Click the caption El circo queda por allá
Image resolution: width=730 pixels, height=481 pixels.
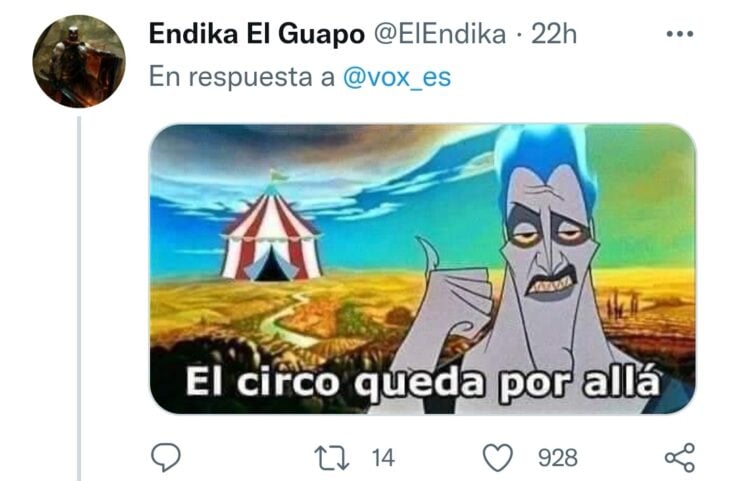coord(423,382)
